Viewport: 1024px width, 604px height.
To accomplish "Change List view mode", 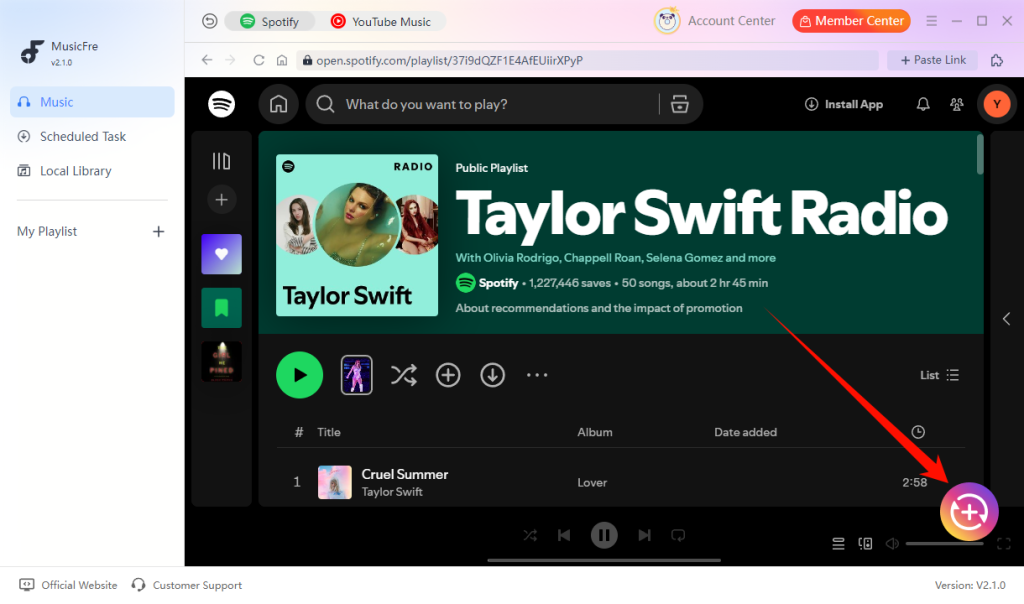I will tap(939, 375).
